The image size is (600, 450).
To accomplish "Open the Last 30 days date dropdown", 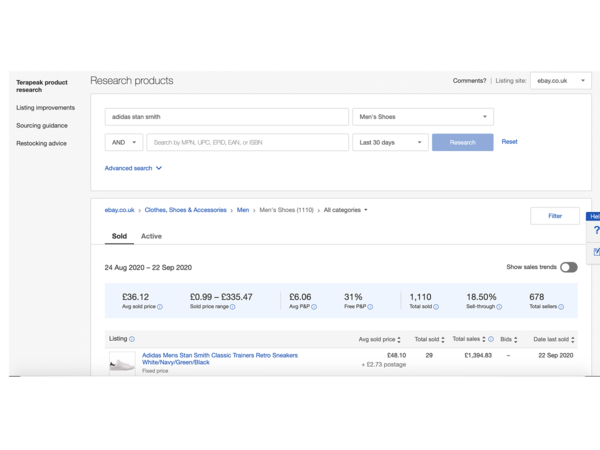I will pyautogui.click(x=390, y=142).
